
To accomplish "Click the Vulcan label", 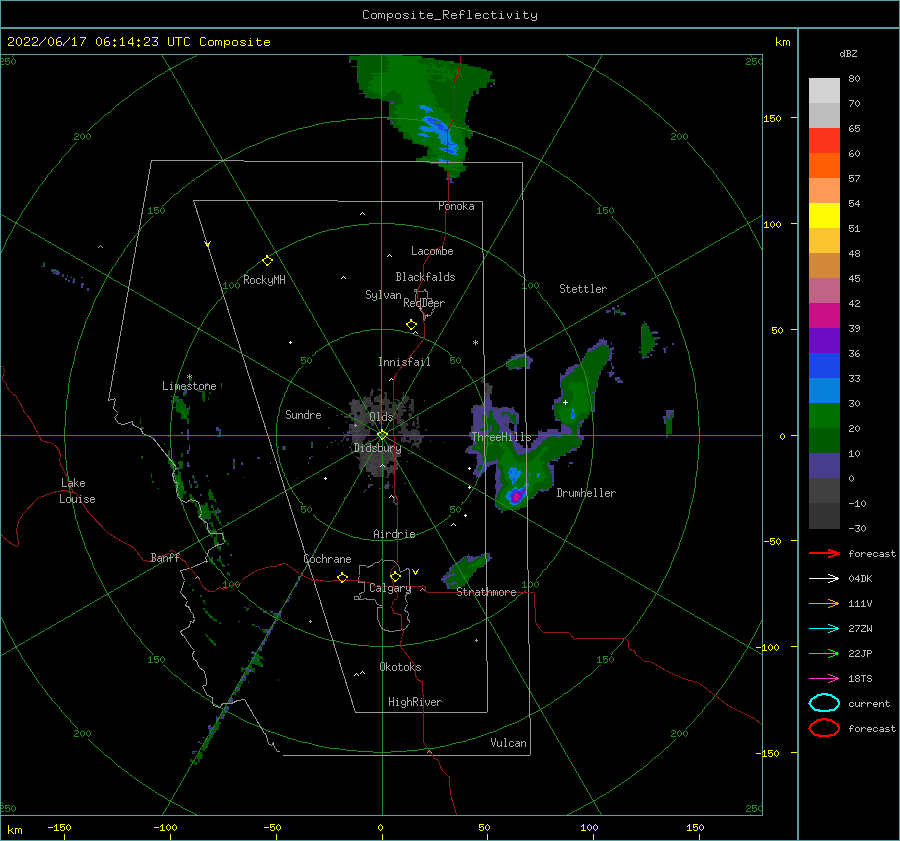I will (508, 743).
